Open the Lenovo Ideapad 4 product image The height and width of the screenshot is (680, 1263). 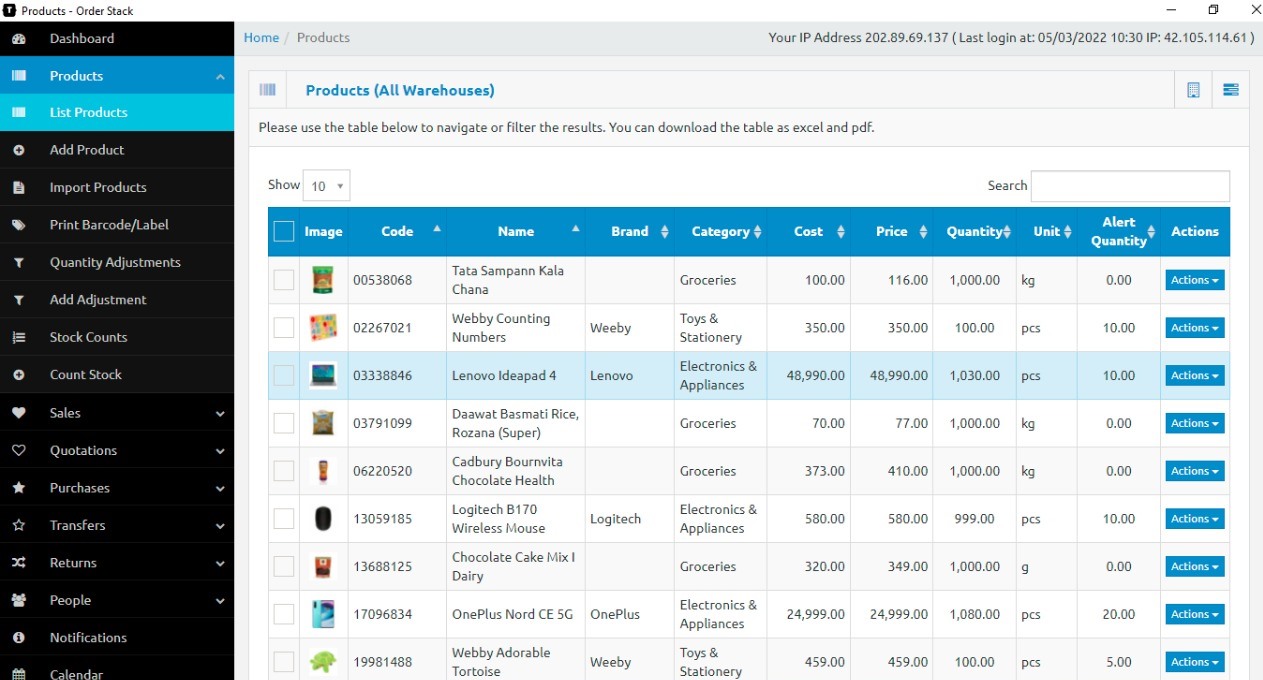click(x=323, y=376)
